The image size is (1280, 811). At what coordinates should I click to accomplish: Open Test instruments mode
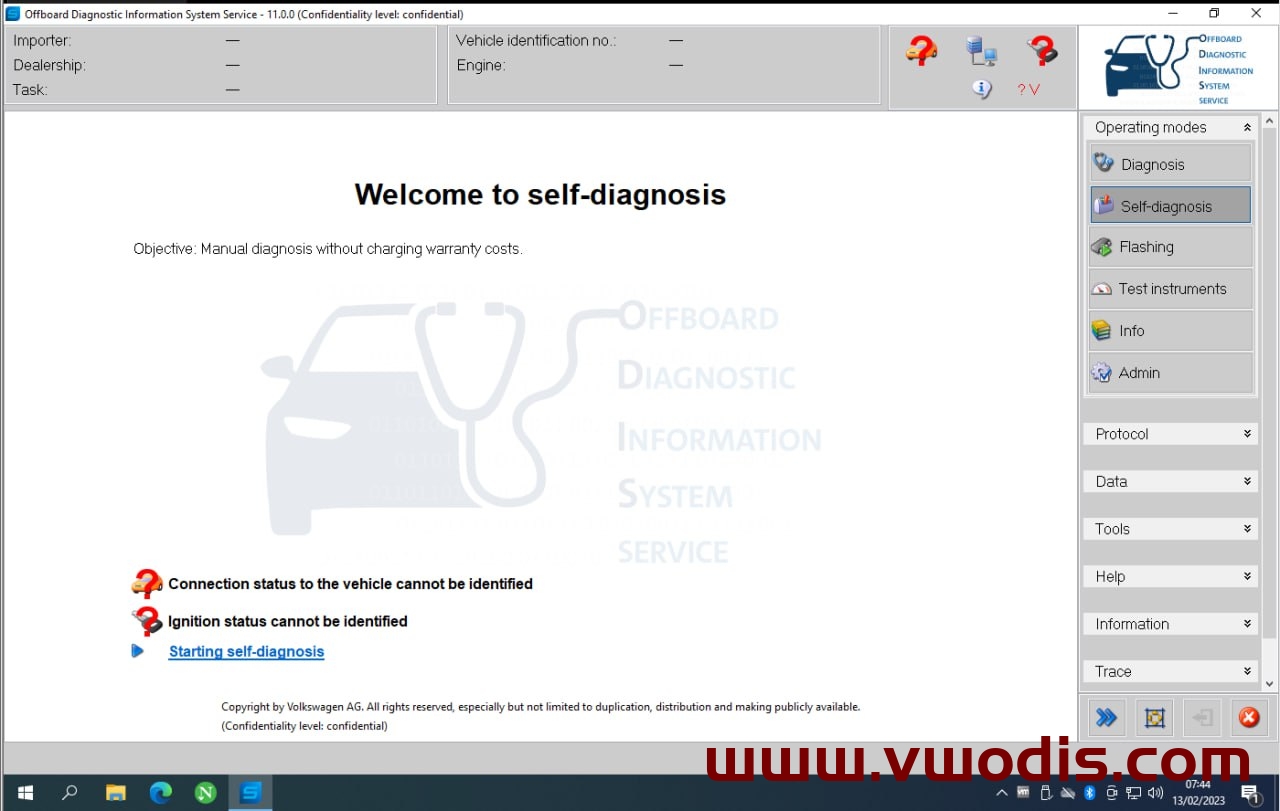1170,289
